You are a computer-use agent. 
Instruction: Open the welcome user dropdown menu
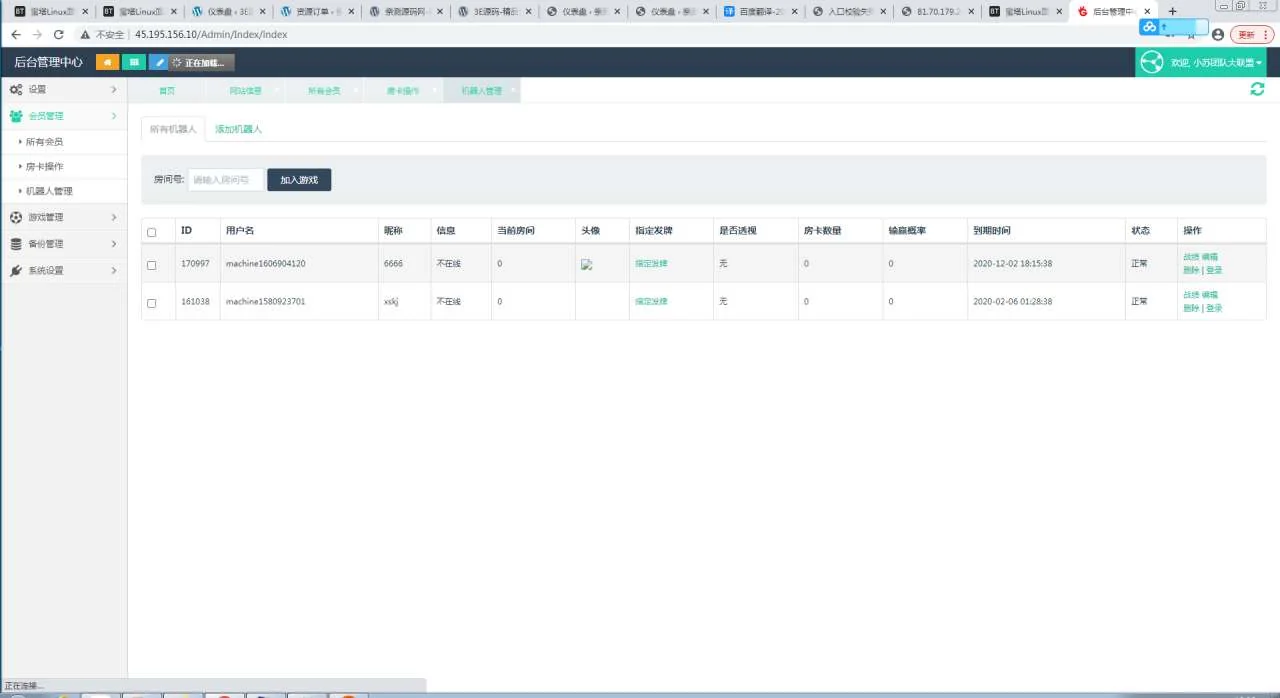(x=1216, y=62)
